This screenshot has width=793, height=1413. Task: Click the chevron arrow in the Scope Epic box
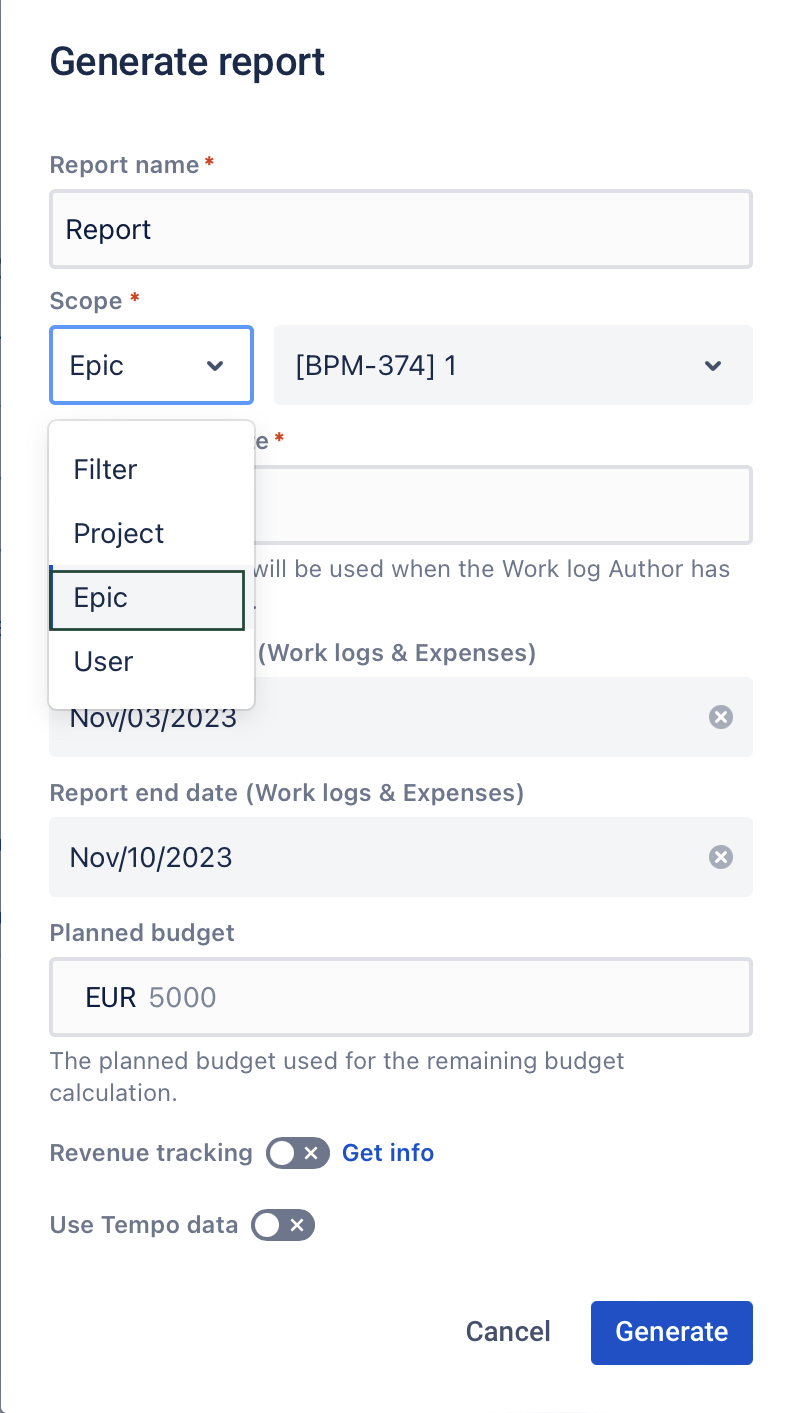click(x=215, y=366)
